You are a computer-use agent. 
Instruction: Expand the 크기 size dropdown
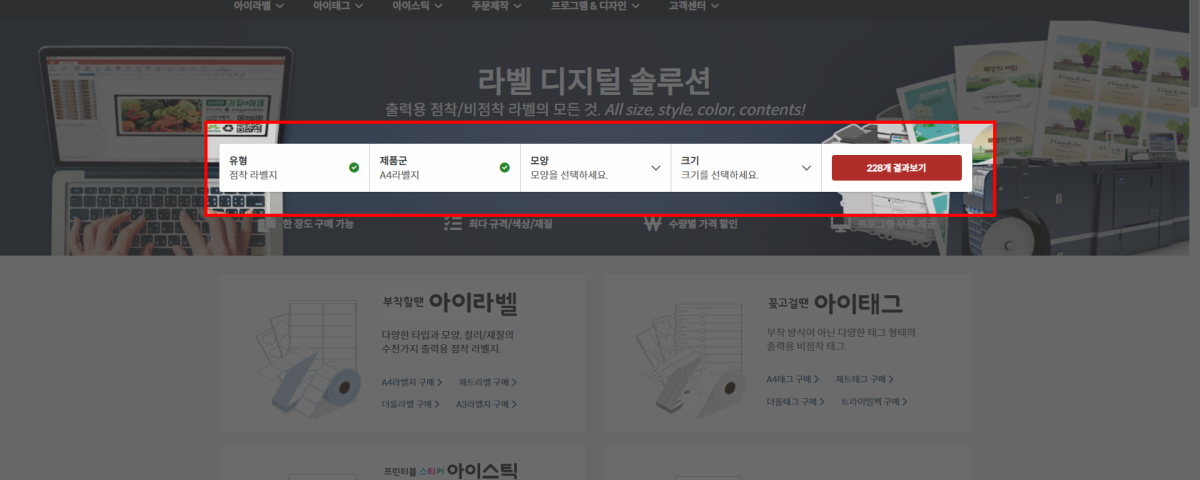click(745, 167)
